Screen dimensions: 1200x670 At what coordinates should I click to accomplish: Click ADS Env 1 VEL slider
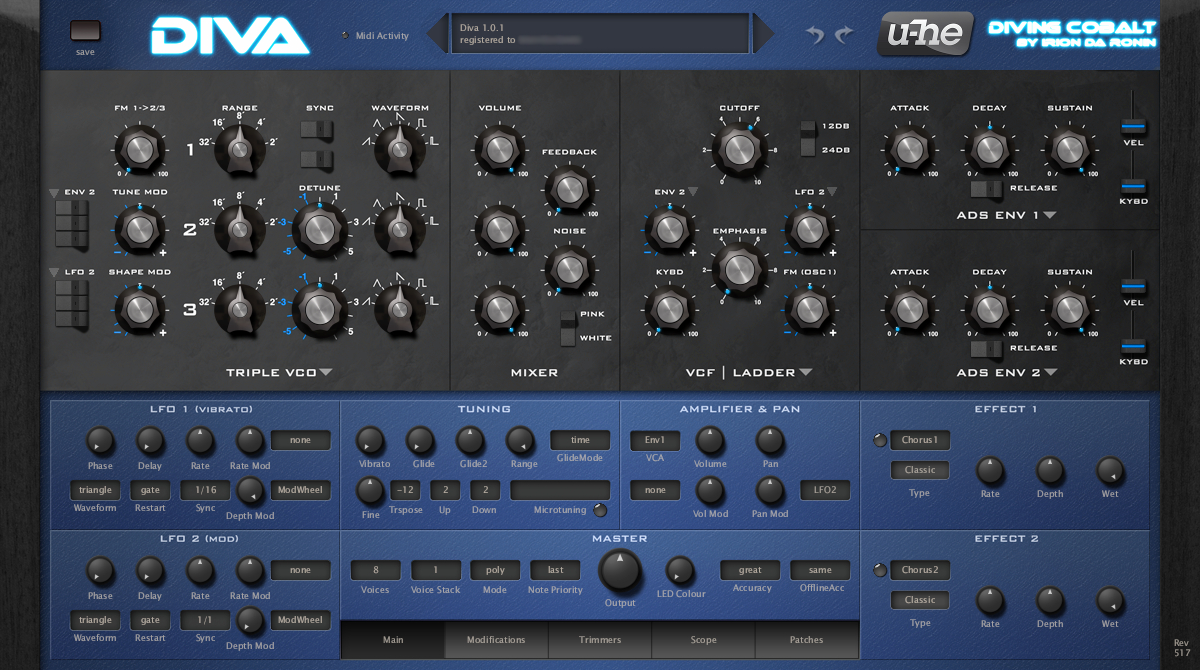(x=1133, y=127)
